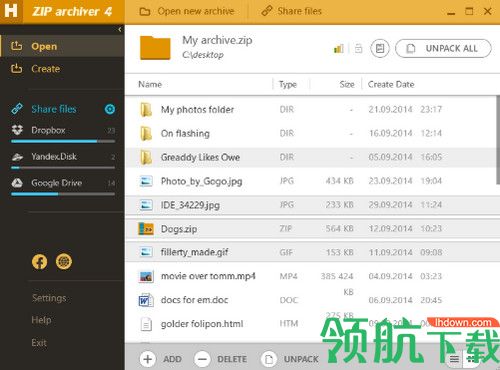500x370 pixels.
Task: Click the ZIP type cell
Action: tap(286, 229)
